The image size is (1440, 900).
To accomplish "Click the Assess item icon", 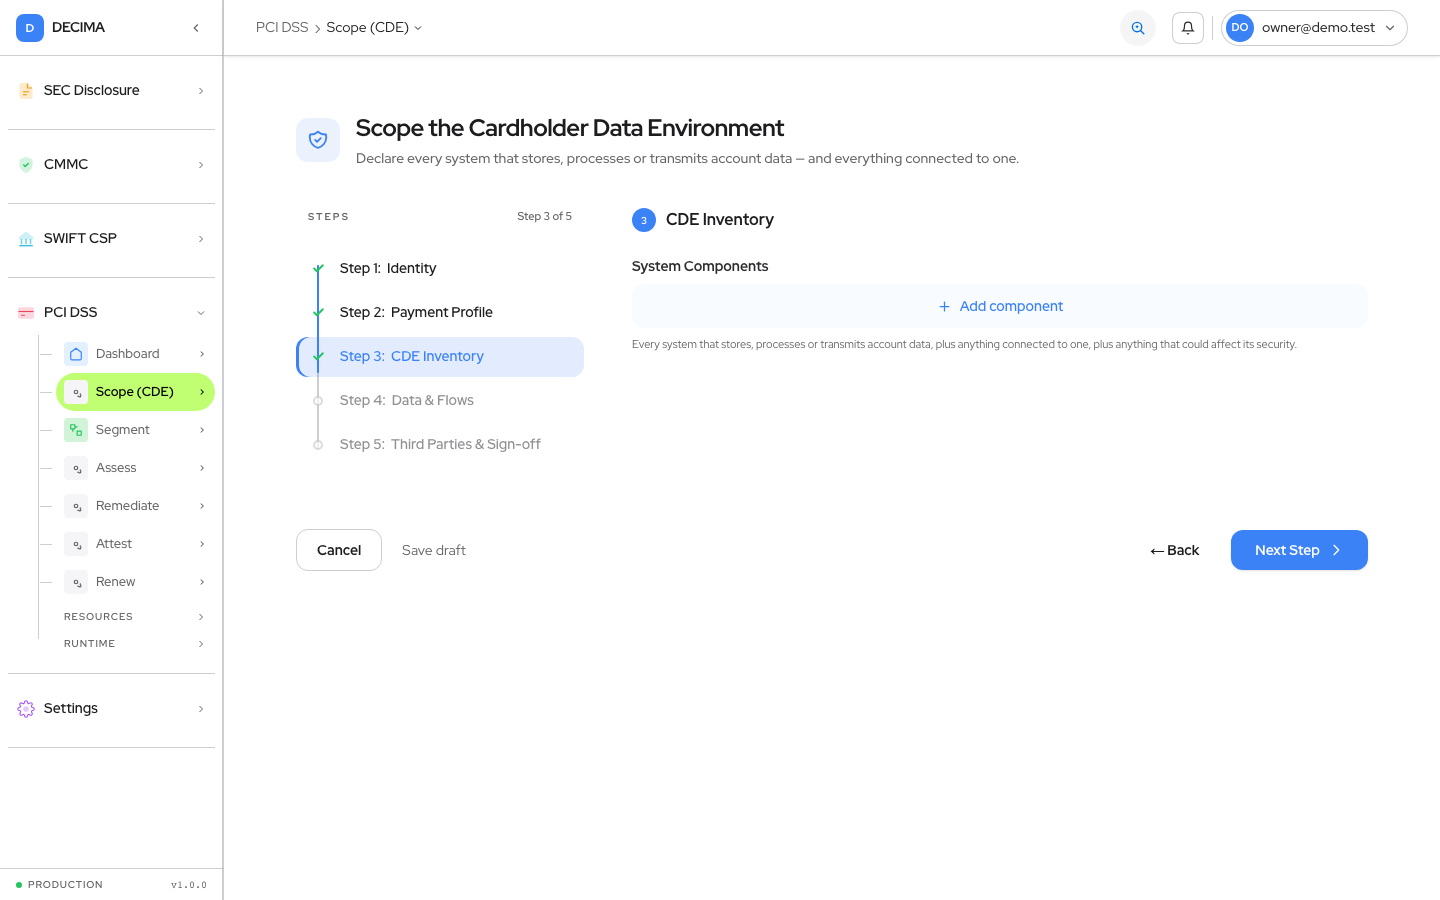I will [76, 468].
